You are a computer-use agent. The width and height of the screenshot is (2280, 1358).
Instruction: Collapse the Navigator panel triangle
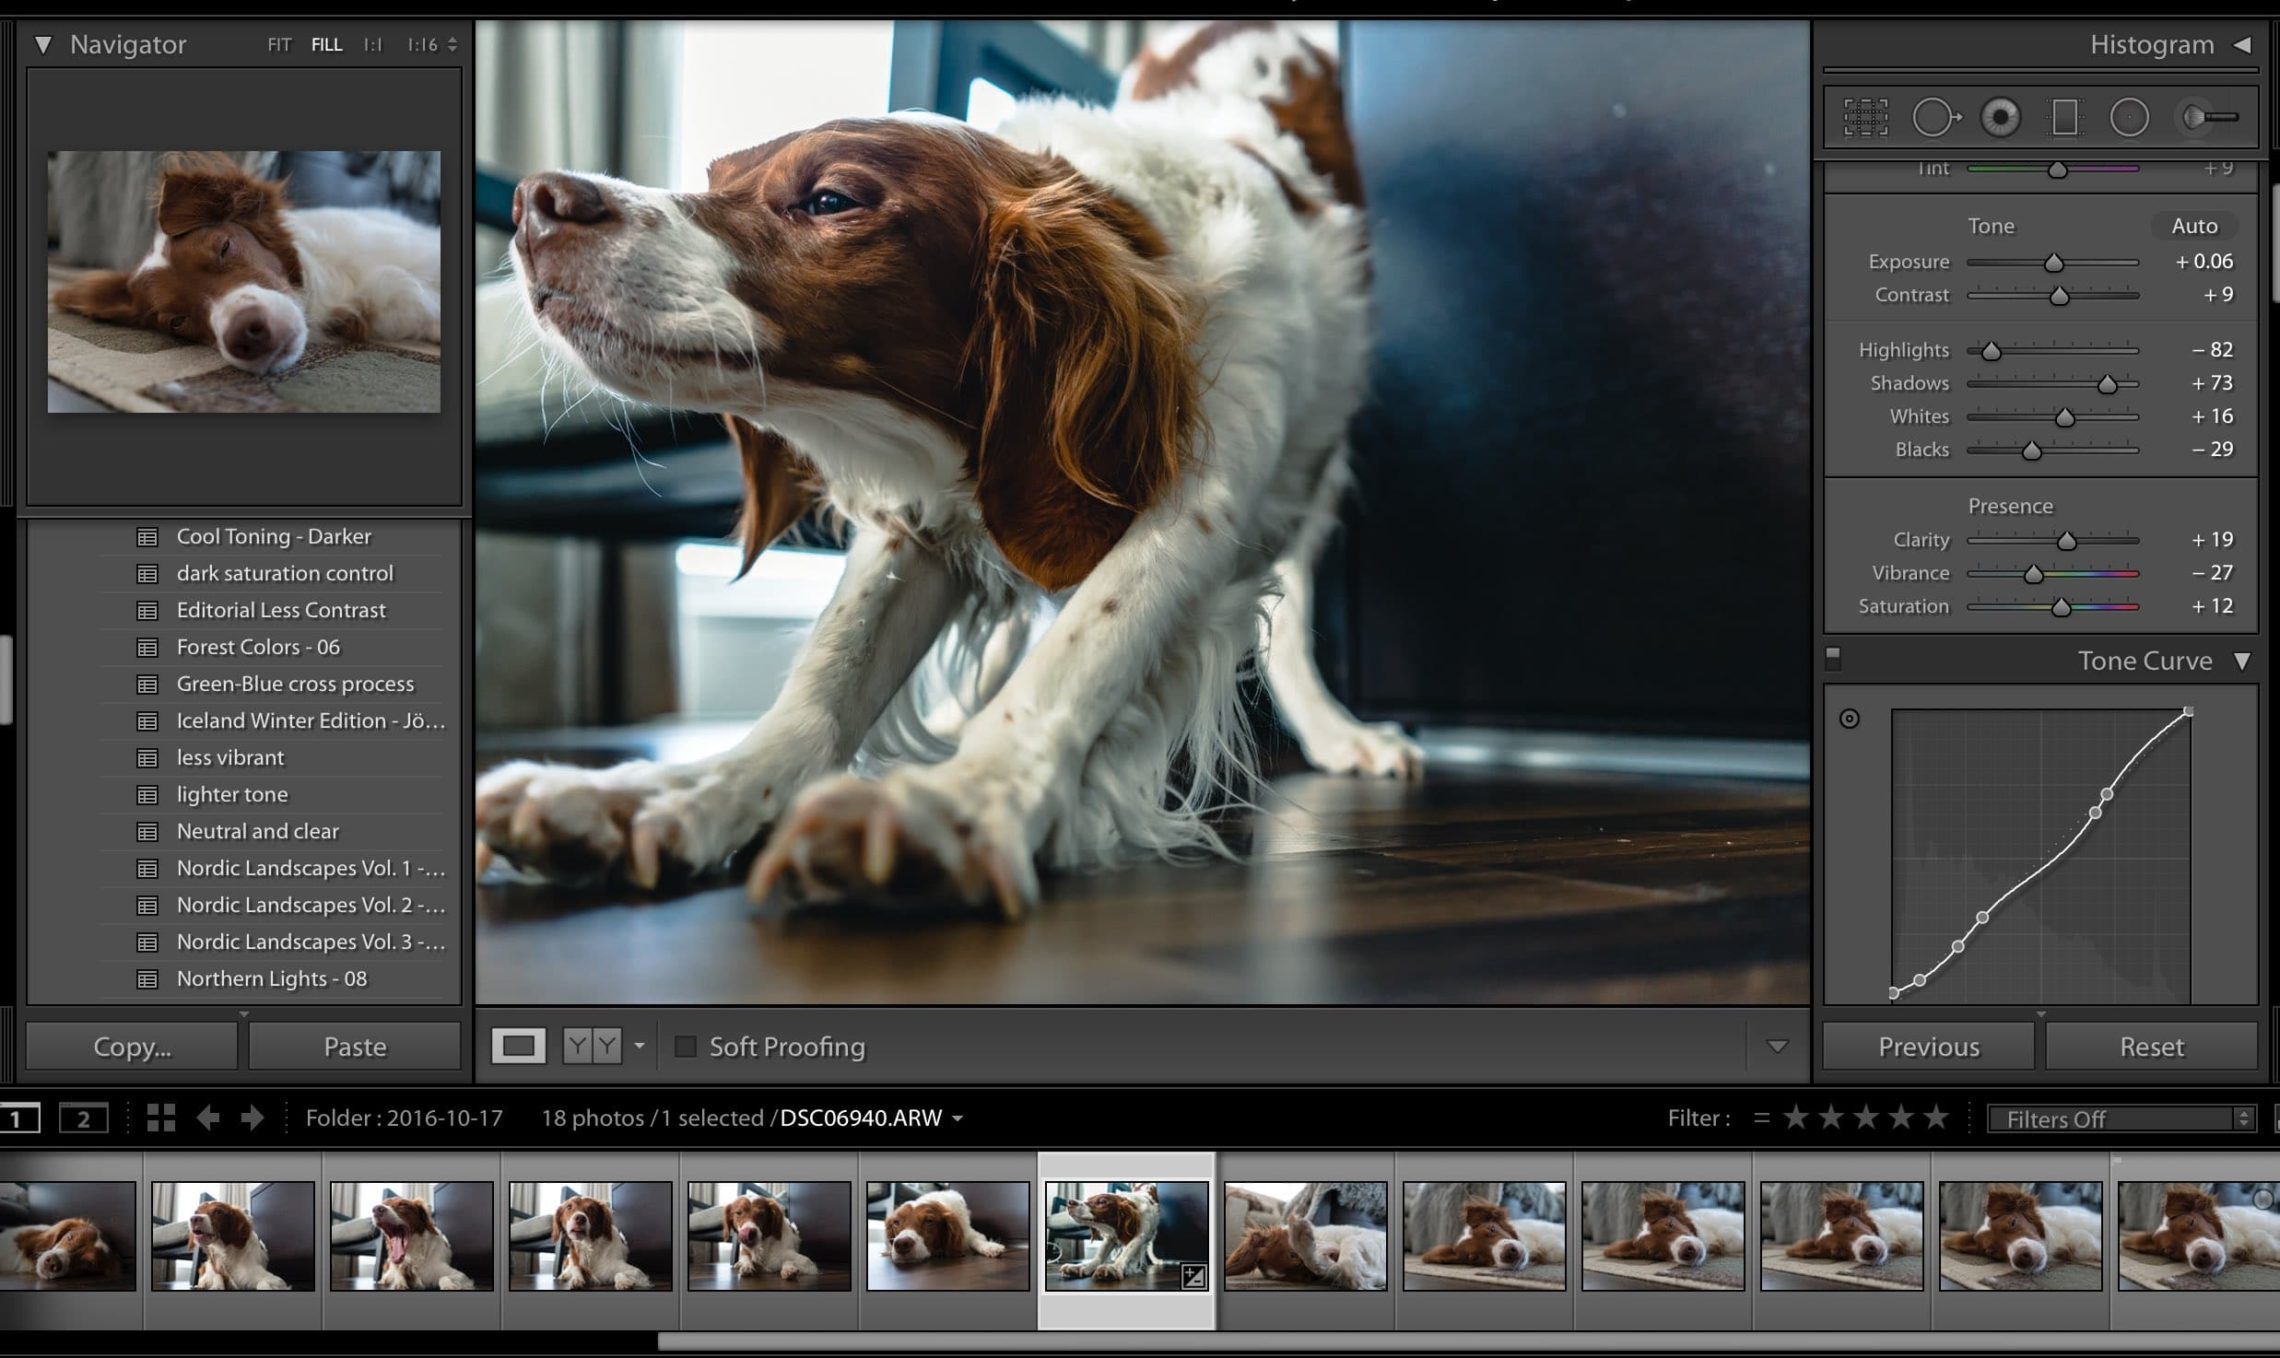(x=43, y=45)
